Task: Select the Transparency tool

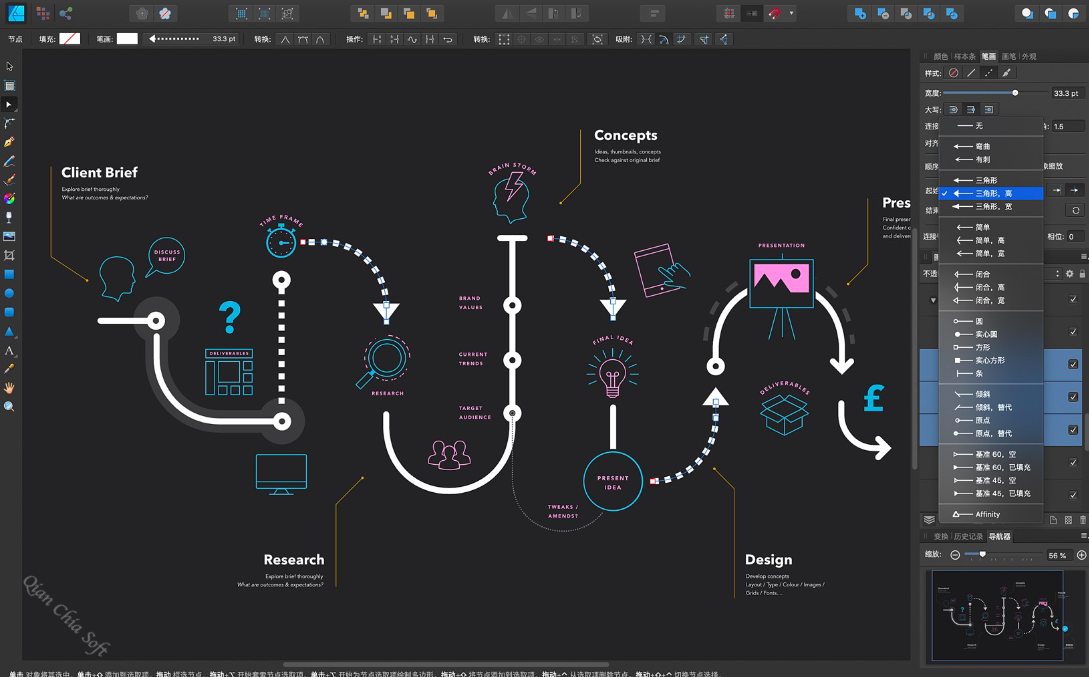Action: 9,217
